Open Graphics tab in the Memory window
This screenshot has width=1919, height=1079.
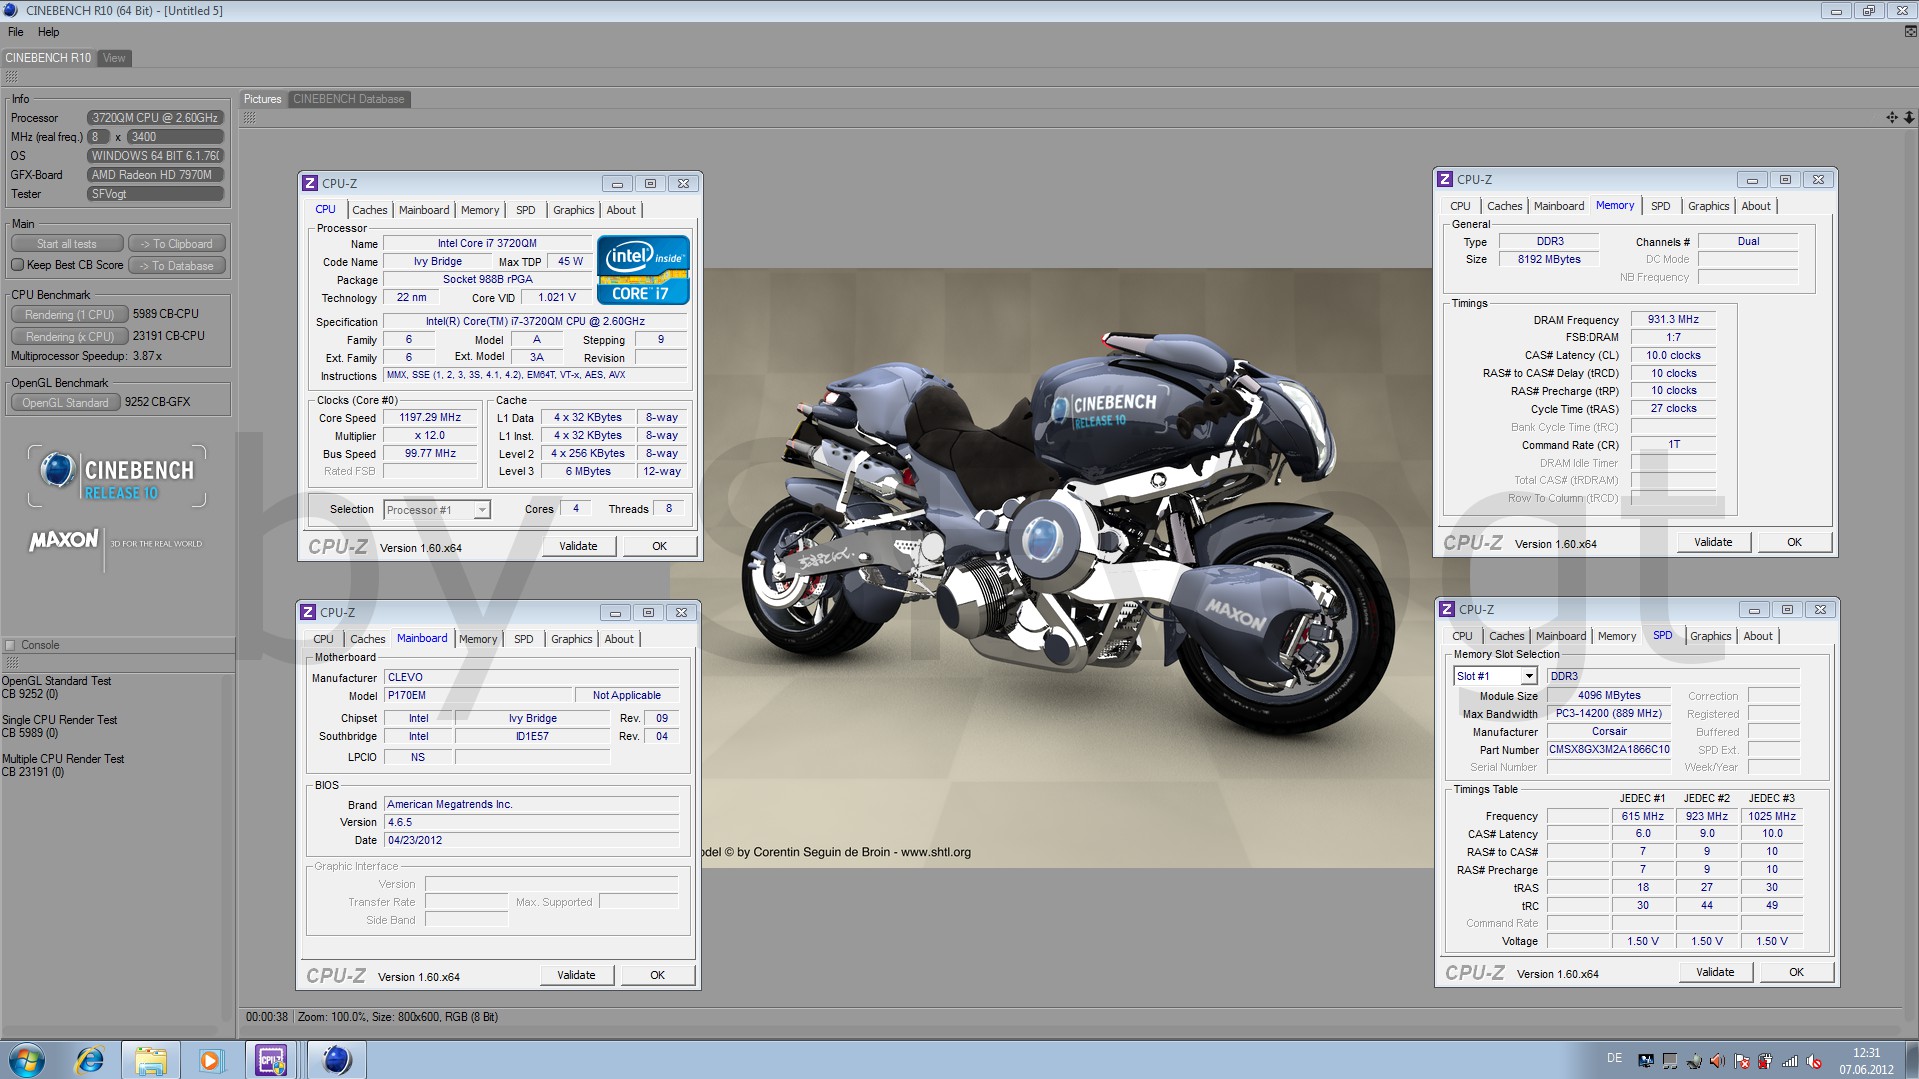coord(1708,206)
